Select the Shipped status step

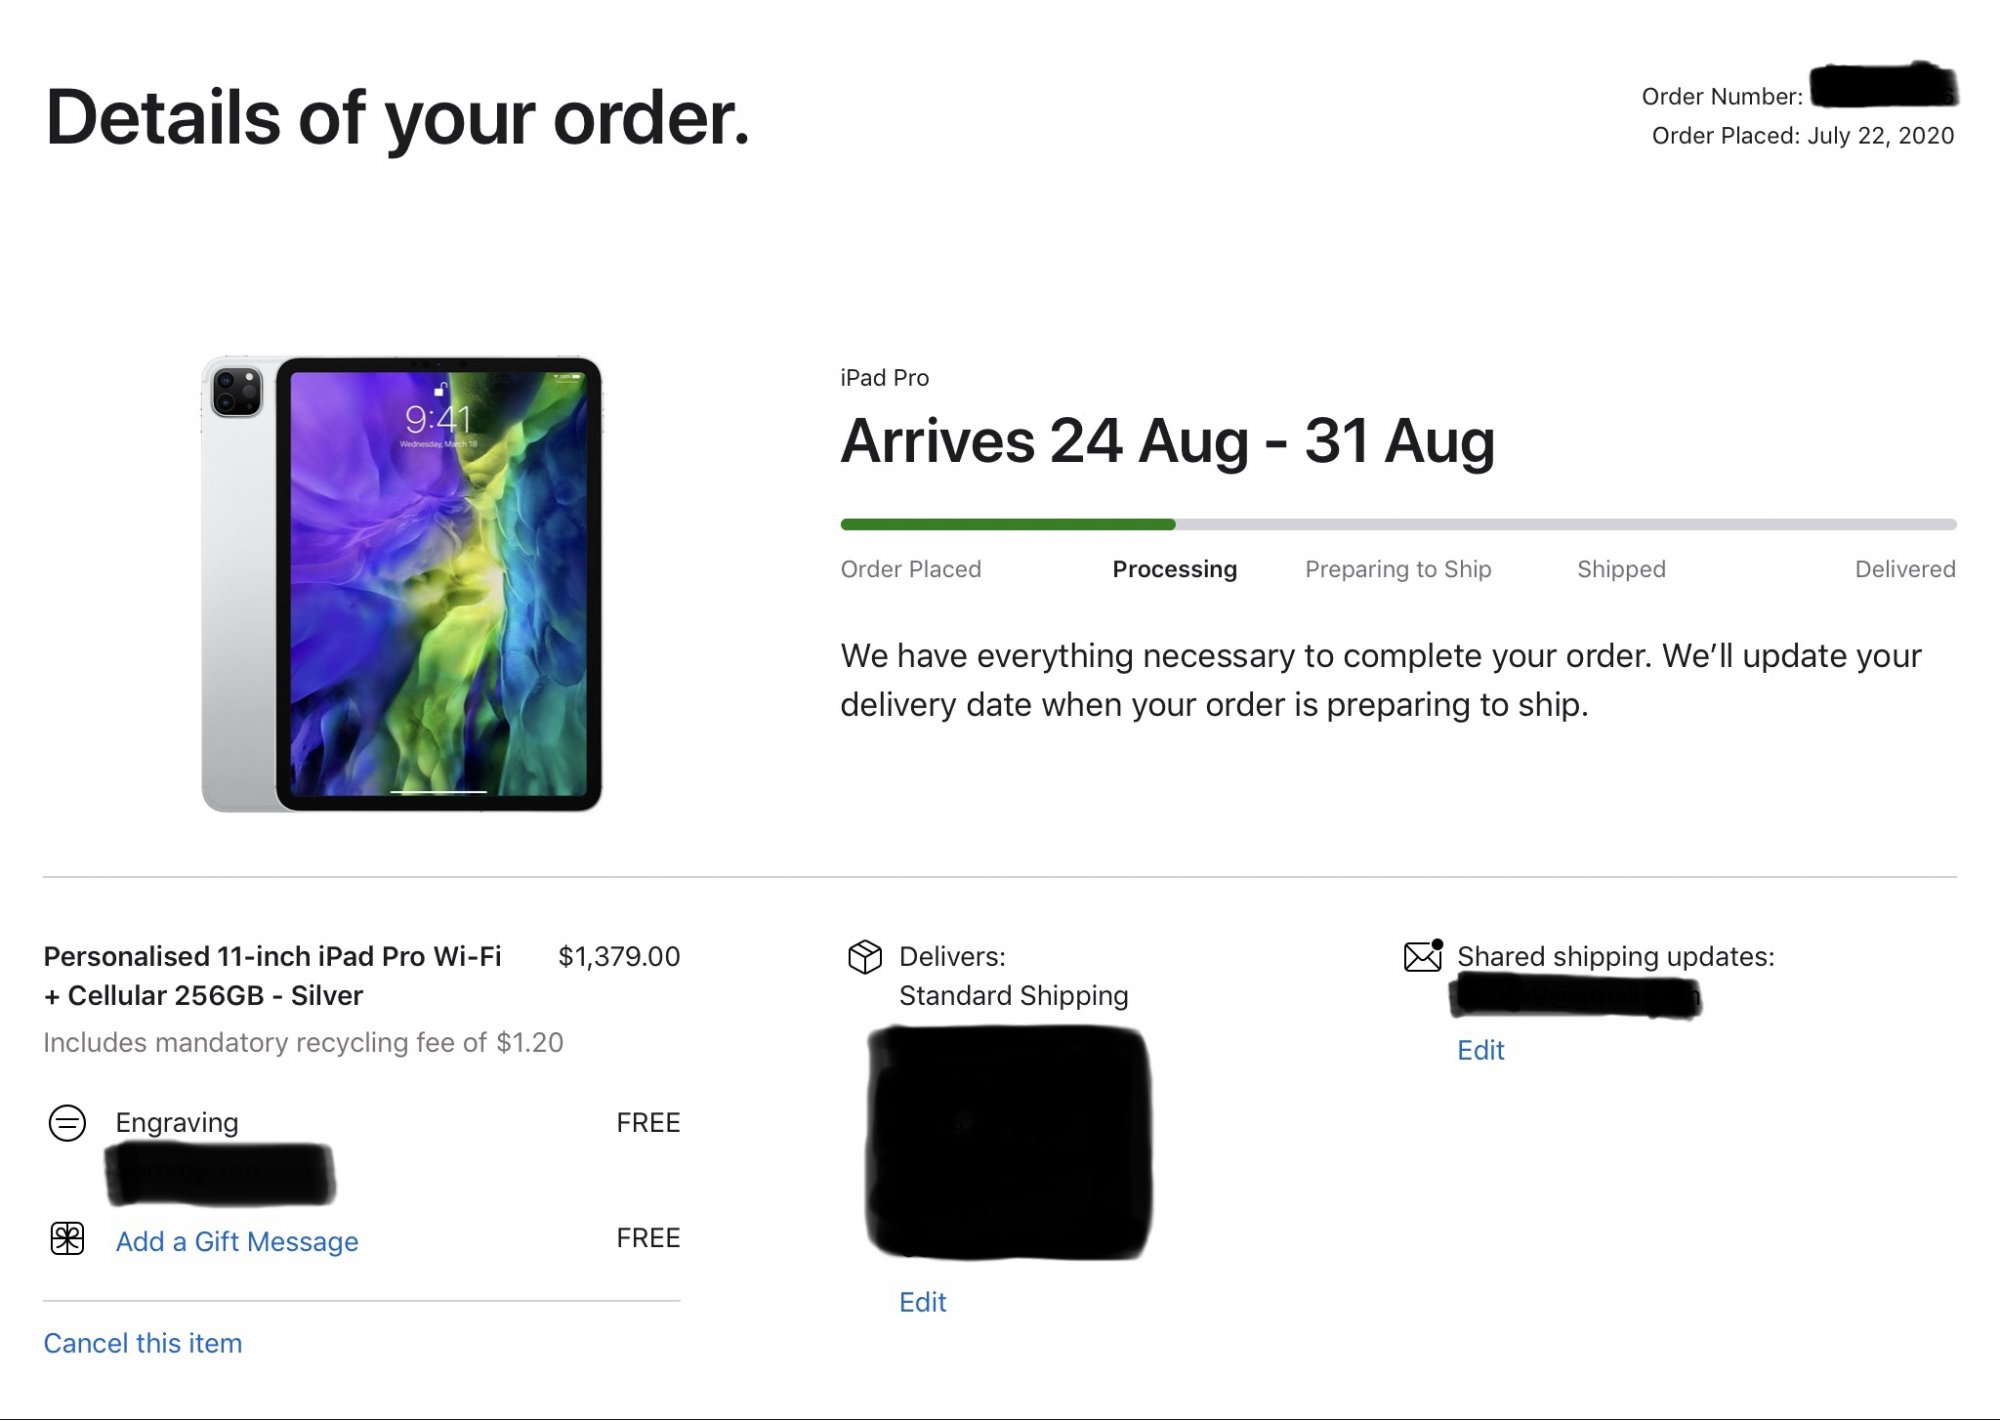point(1621,569)
